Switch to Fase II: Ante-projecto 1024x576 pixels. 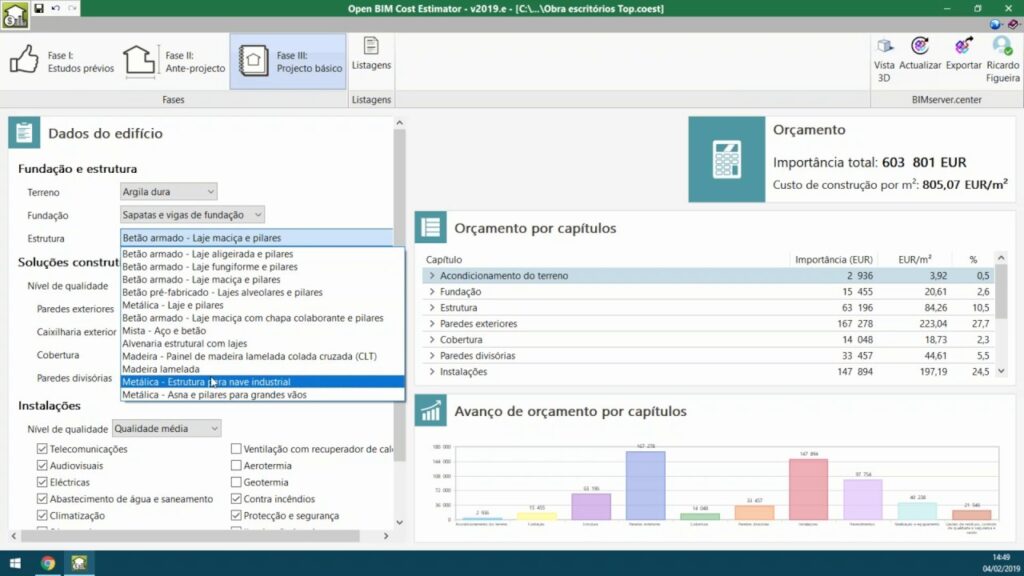[x=174, y=62]
